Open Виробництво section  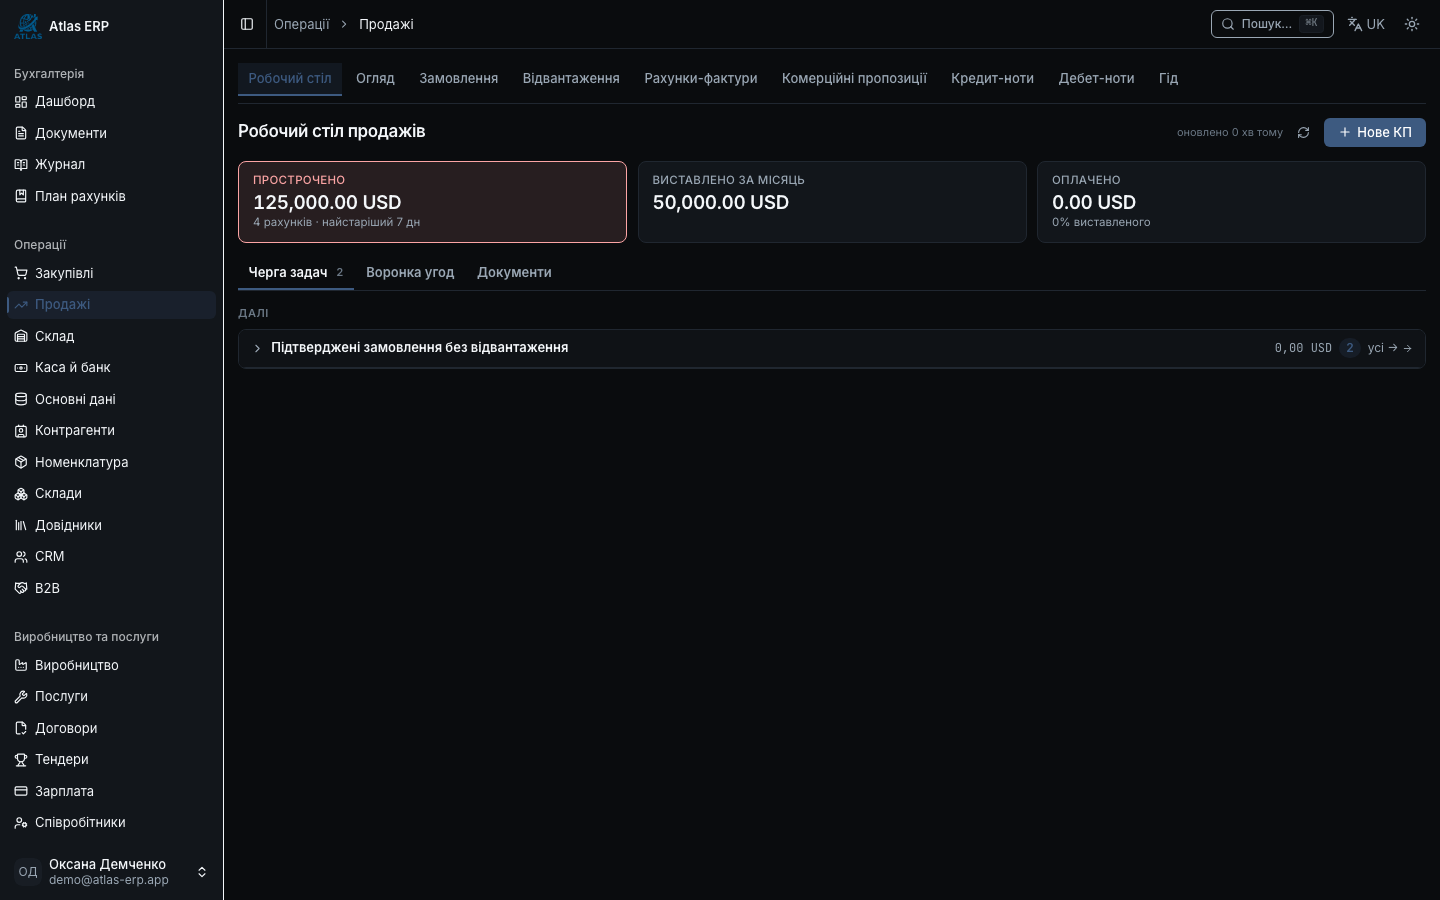[x=111, y=665]
